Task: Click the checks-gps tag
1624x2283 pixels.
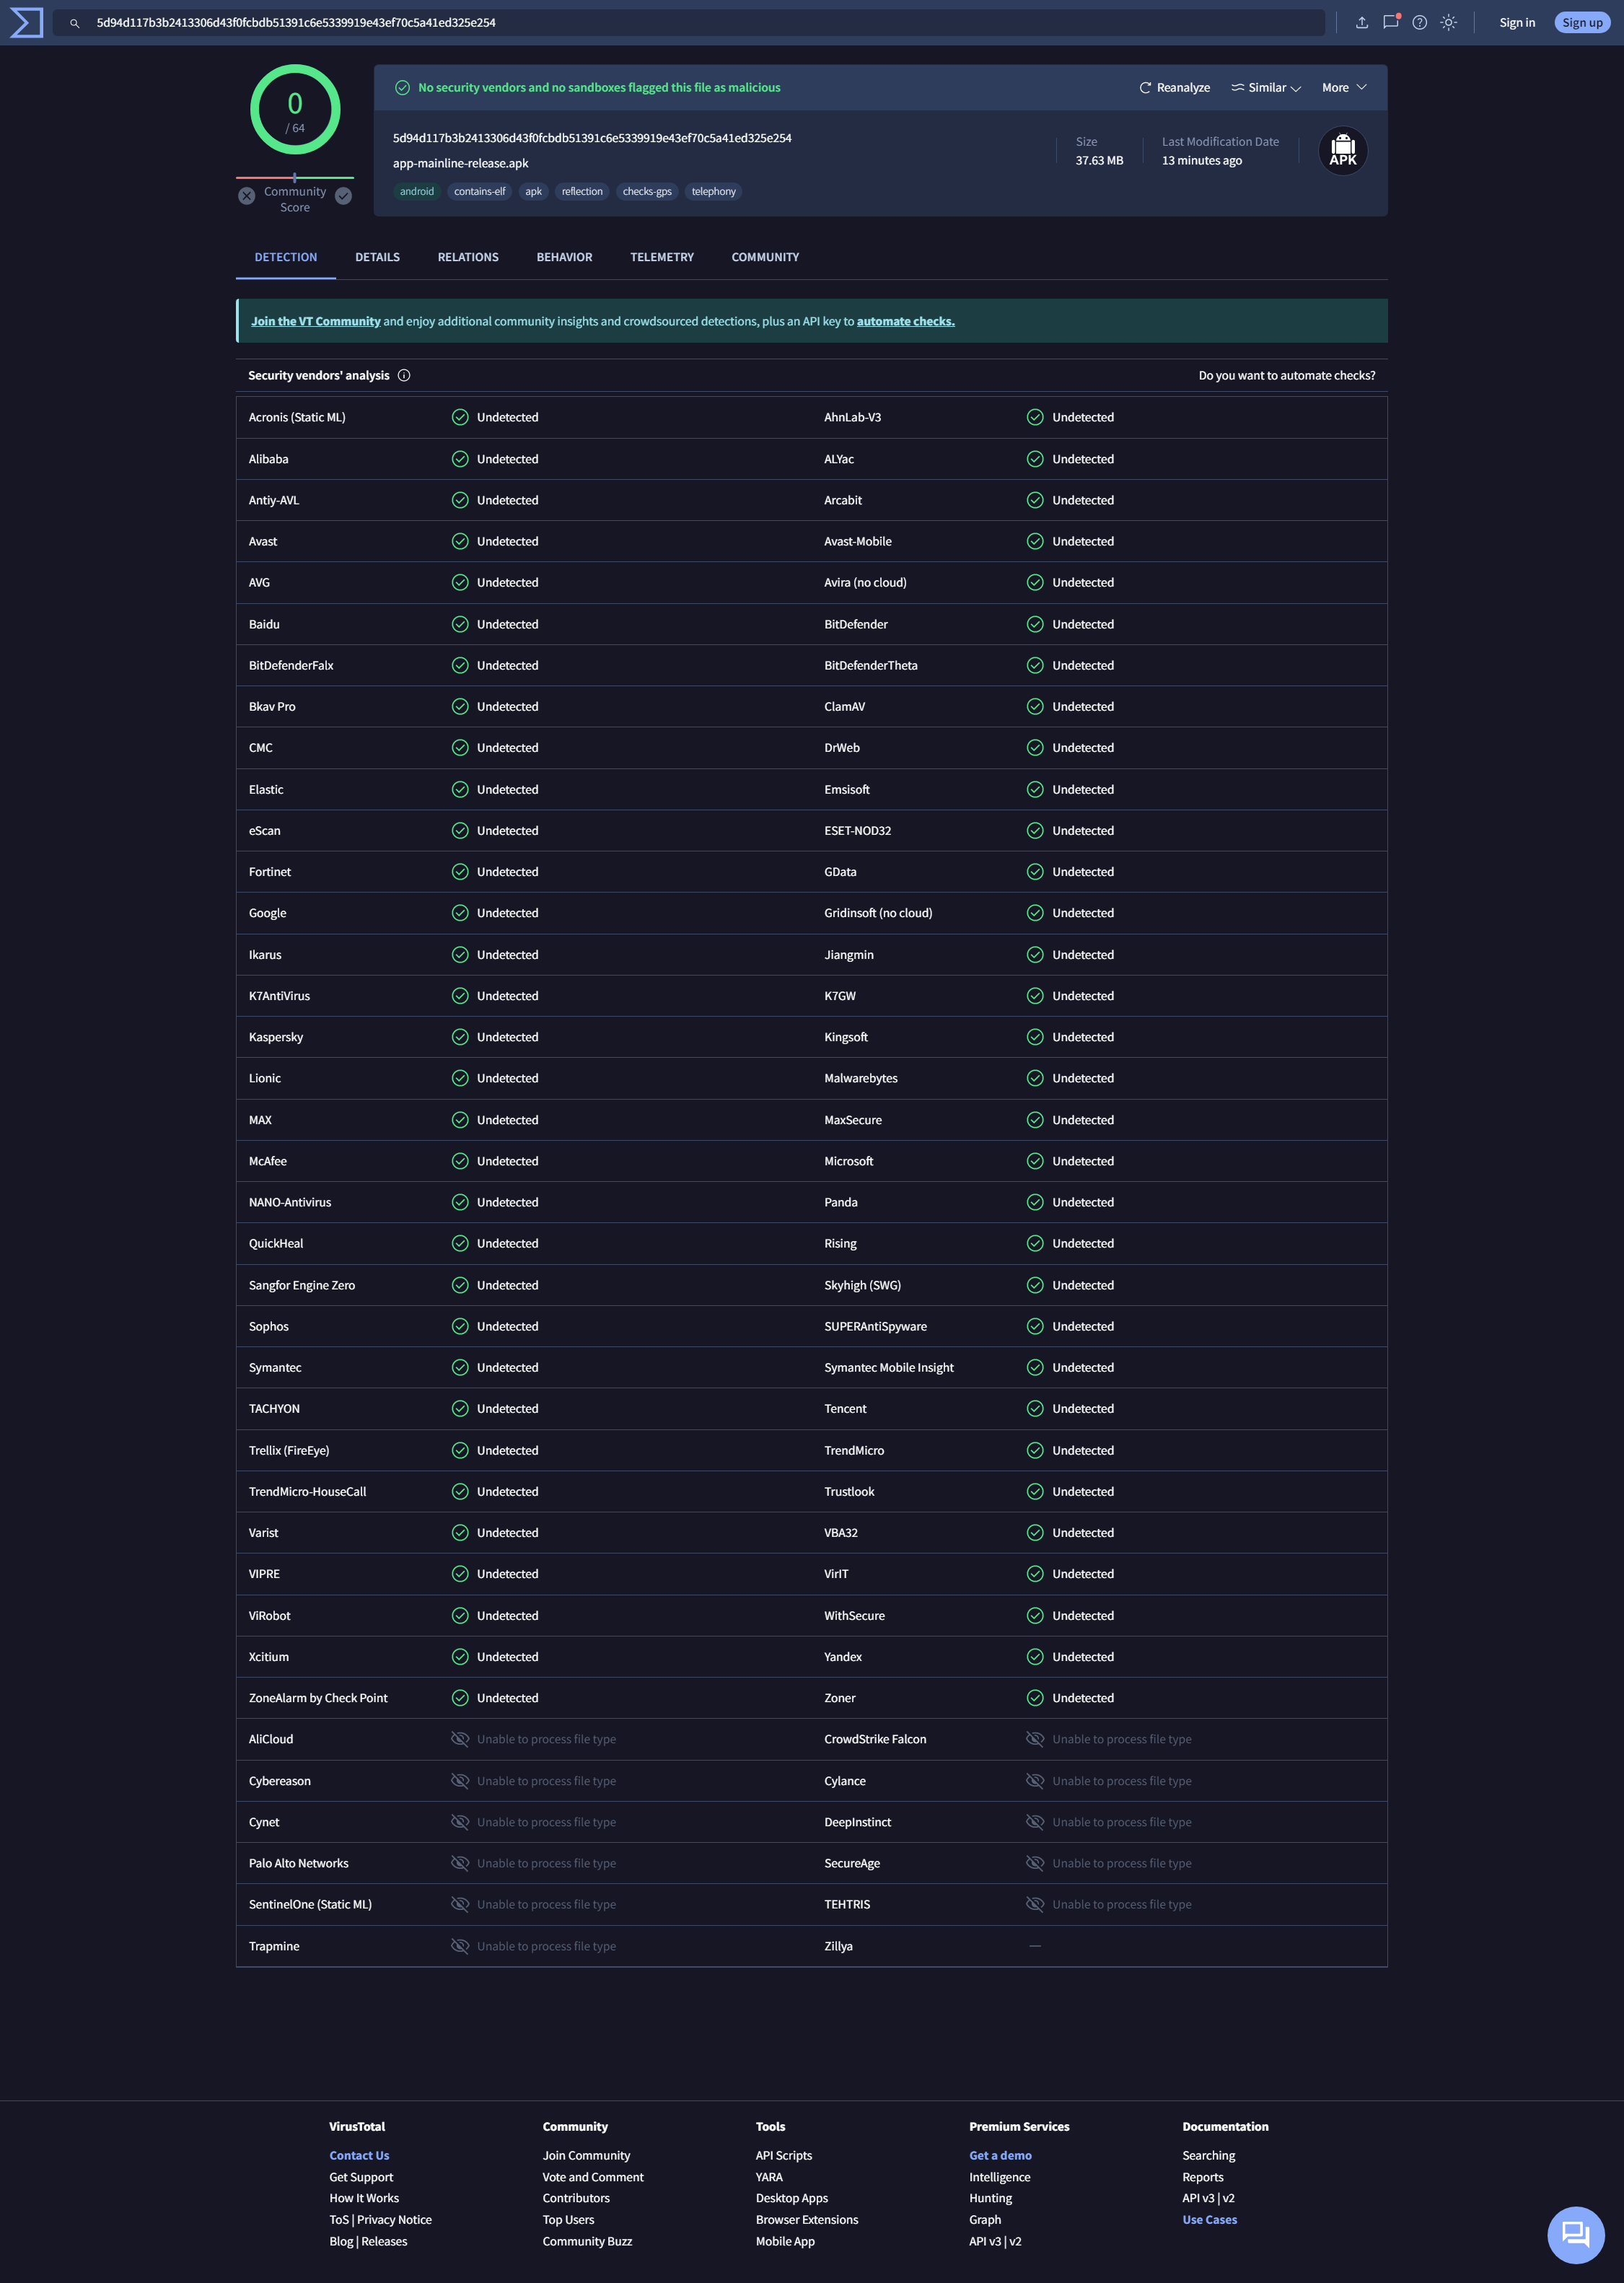Action: (x=647, y=191)
